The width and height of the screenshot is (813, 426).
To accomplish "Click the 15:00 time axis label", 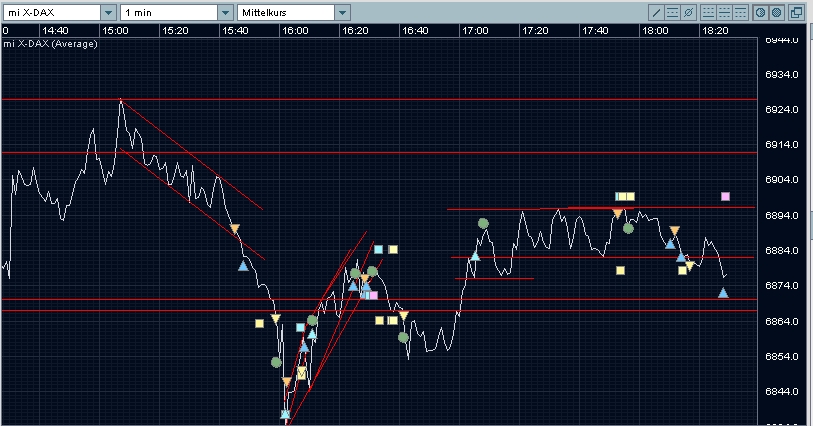I will 115,31.
